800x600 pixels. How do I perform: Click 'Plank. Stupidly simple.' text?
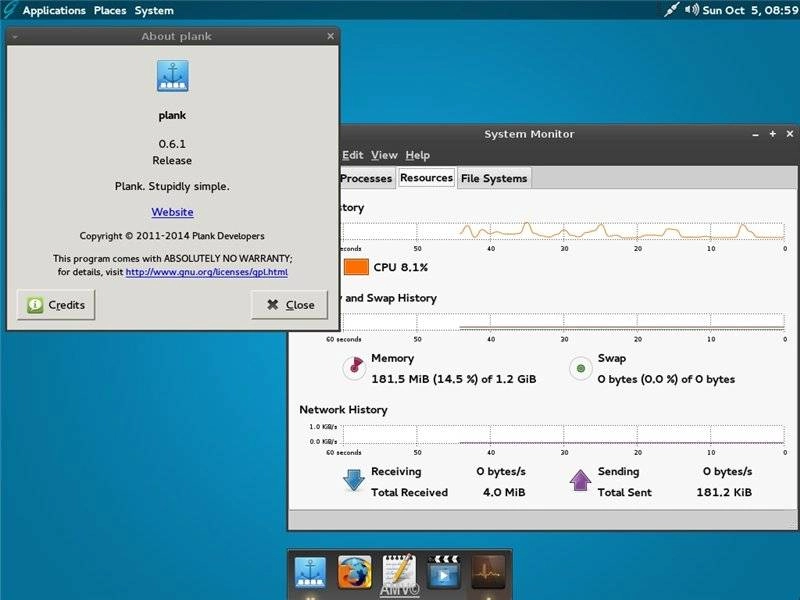(172, 186)
